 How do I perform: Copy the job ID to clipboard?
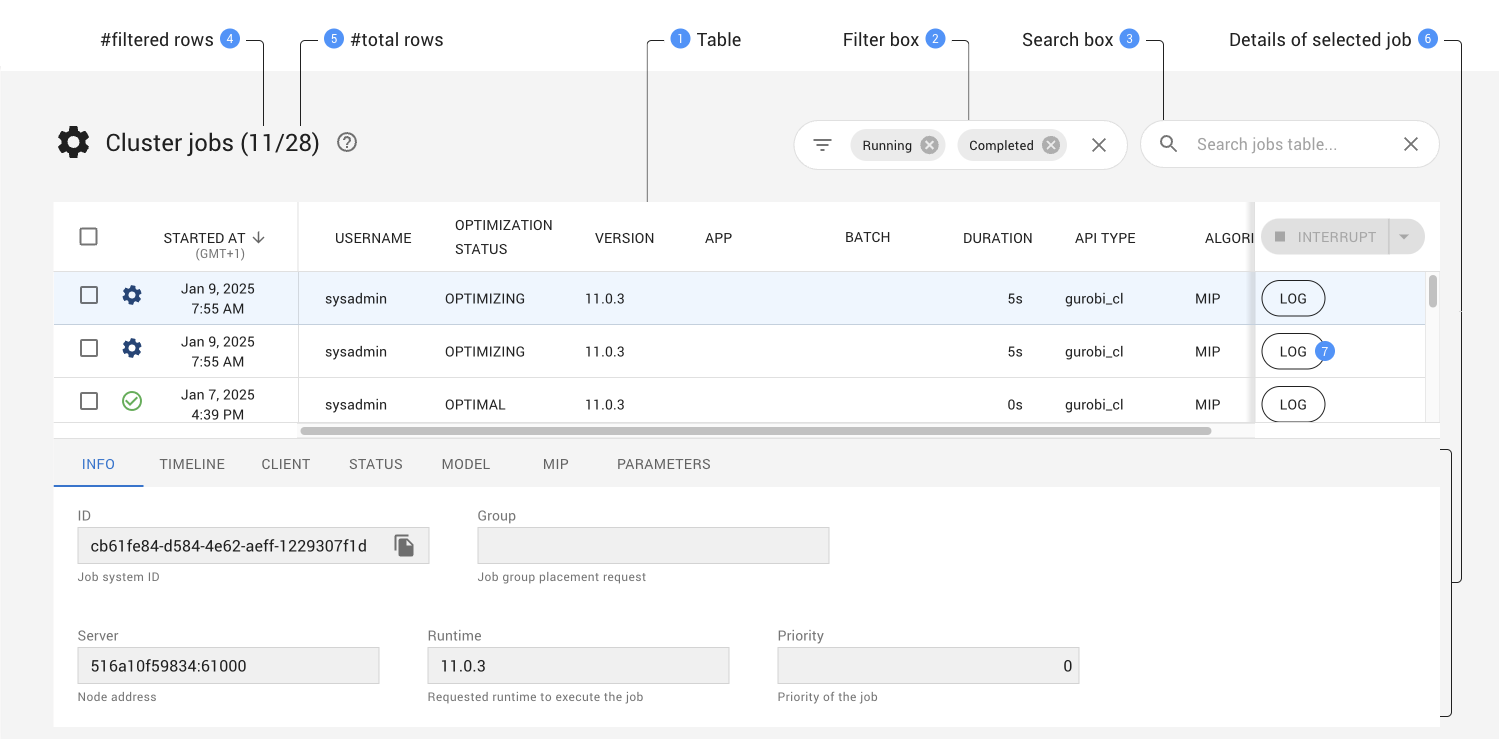tap(404, 545)
